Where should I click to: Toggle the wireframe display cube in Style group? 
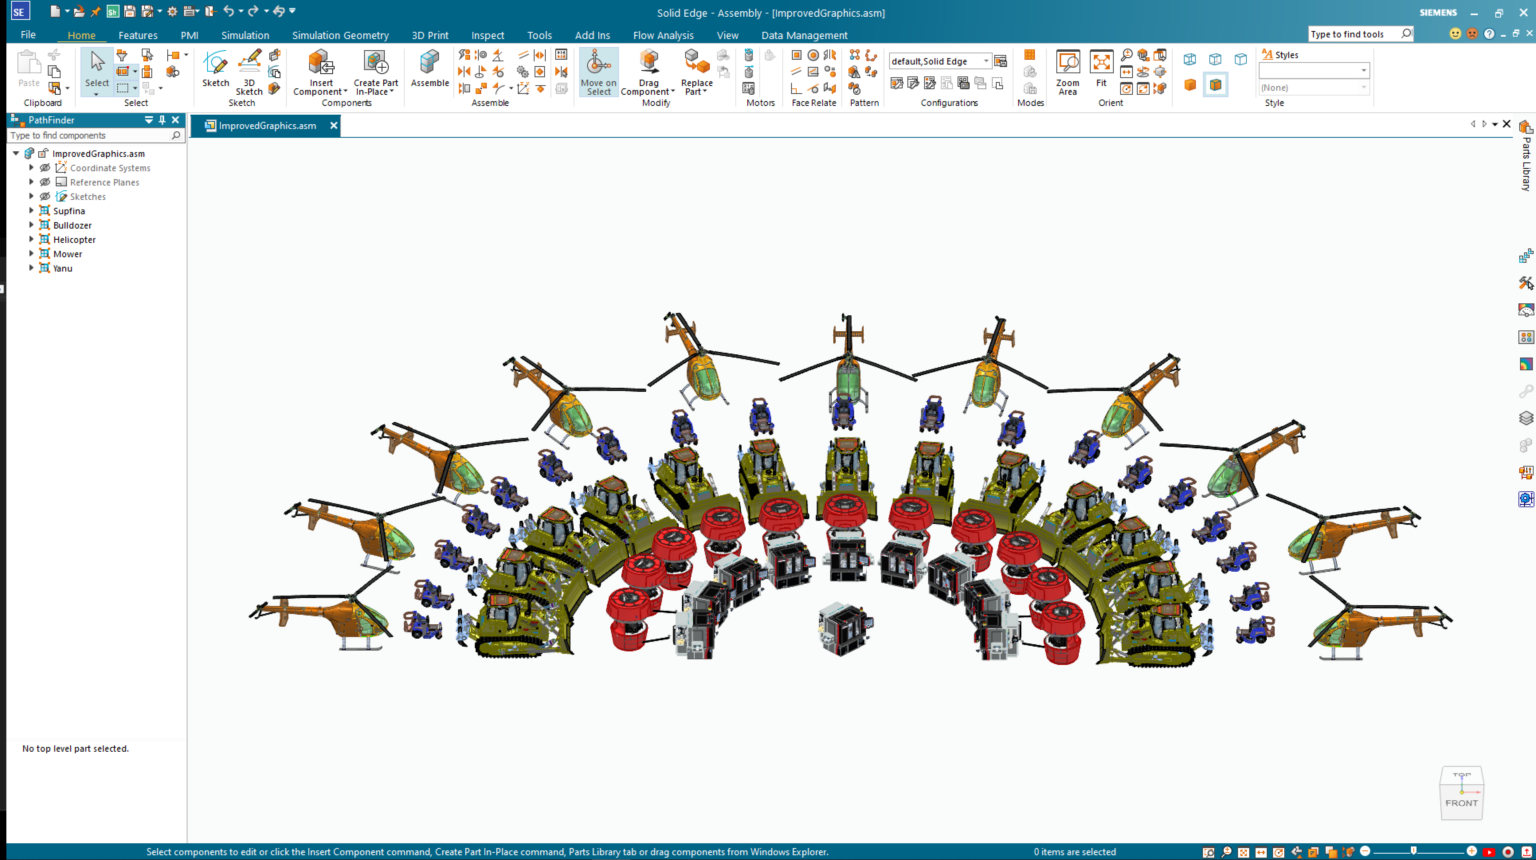[1189, 58]
